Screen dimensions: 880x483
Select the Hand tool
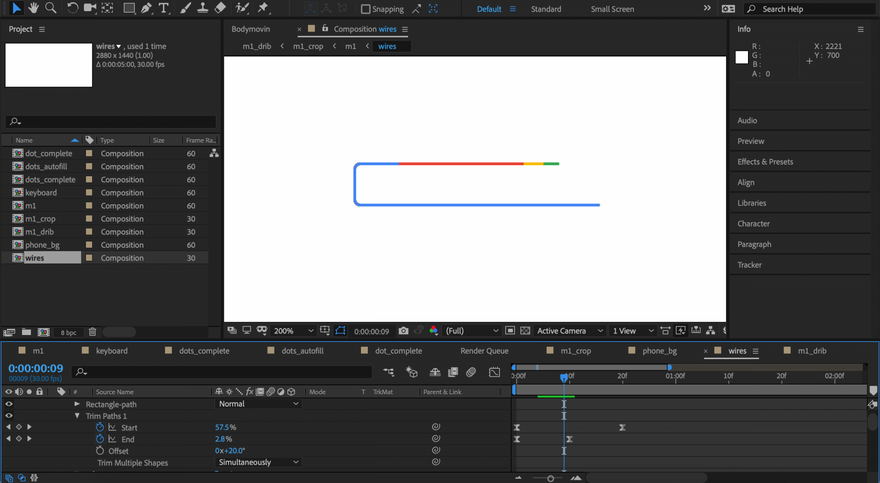(x=34, y=8)
